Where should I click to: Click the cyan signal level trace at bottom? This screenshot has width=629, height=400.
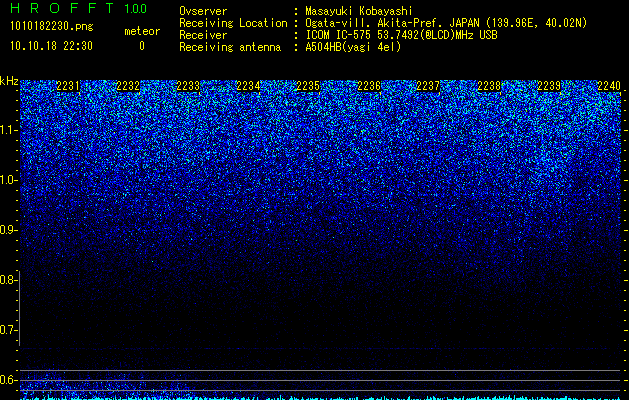pyautogui.click(x=320, y=397)
